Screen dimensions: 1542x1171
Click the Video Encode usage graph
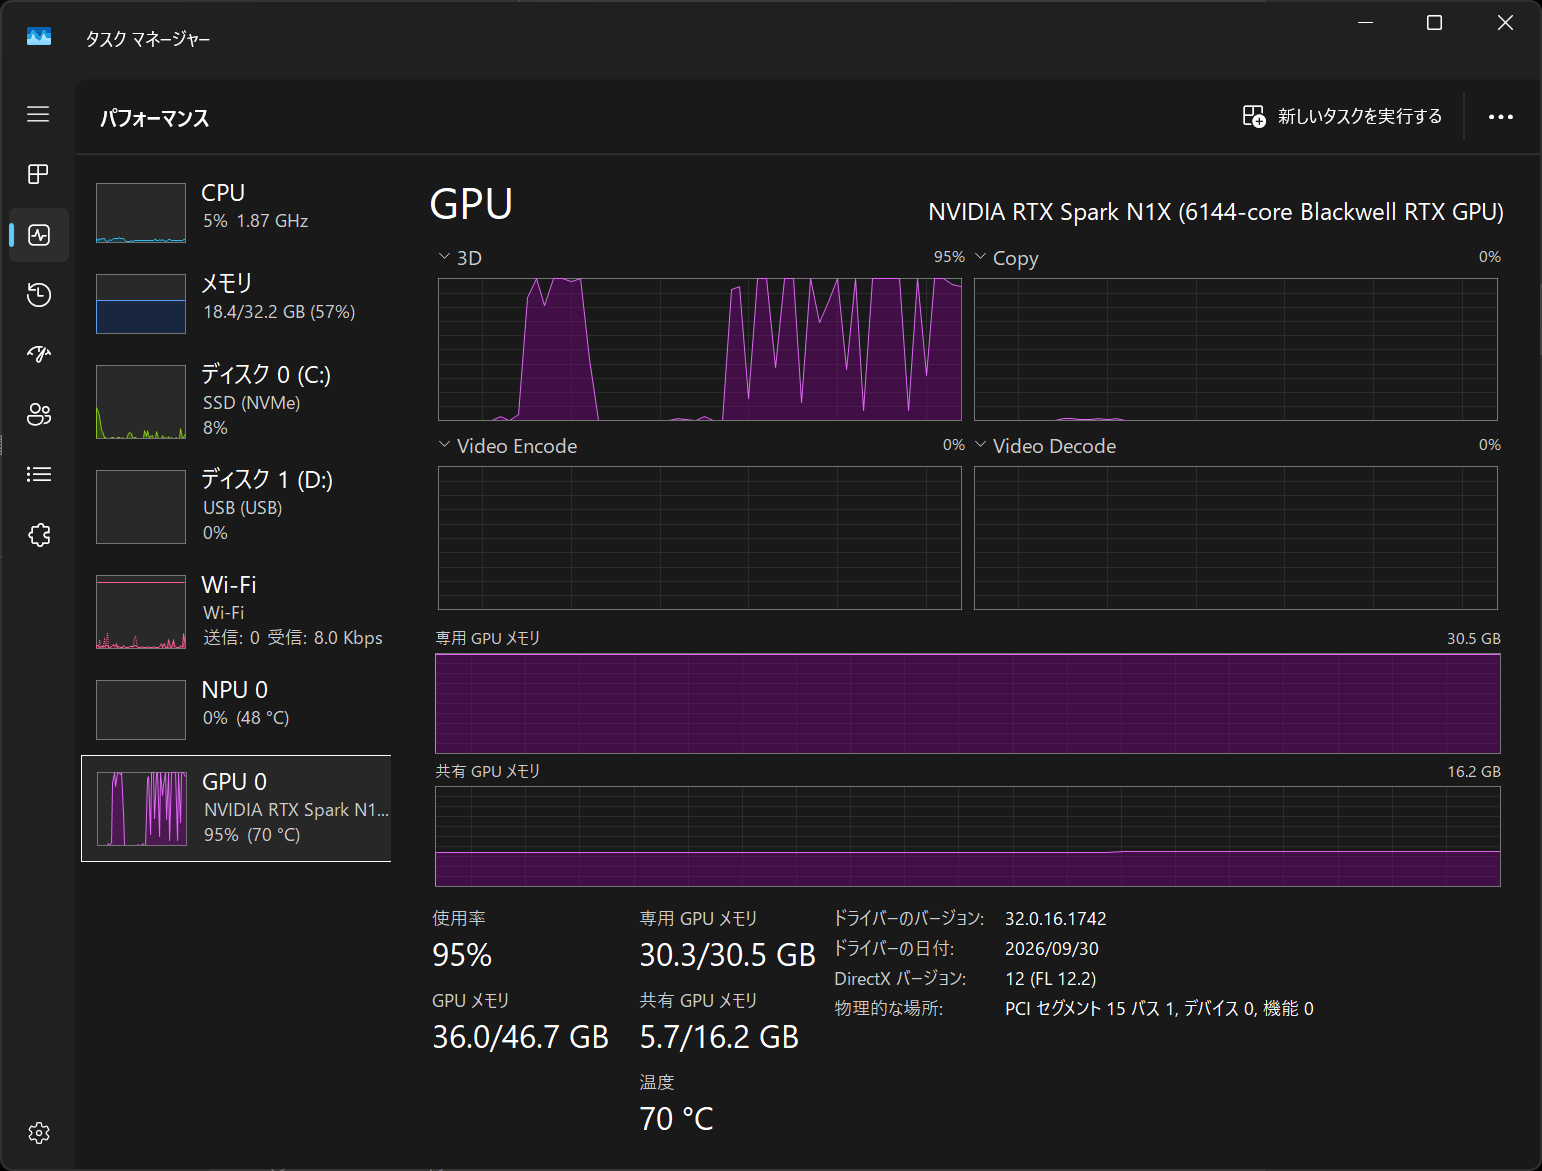click(700, 538)
